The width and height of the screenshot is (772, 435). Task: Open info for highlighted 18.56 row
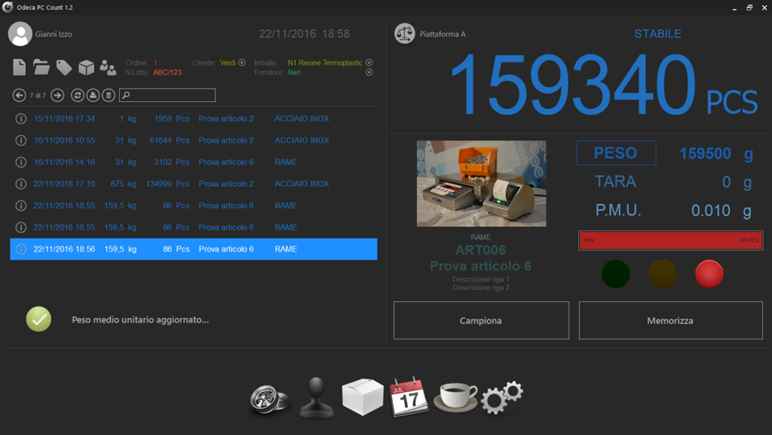coord(21,249)
